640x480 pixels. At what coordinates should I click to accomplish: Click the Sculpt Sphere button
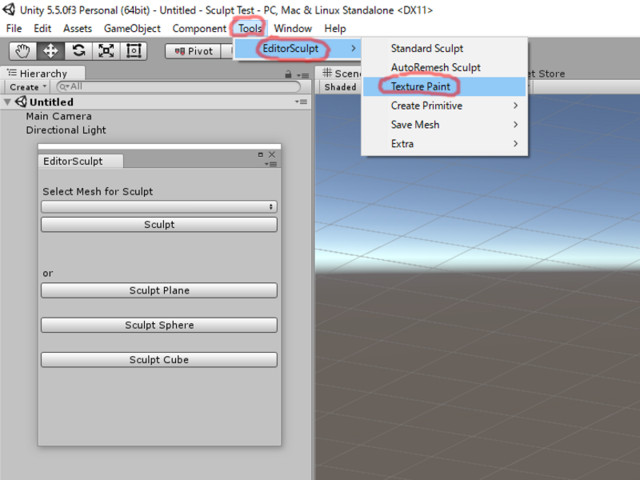click(159, 325)
